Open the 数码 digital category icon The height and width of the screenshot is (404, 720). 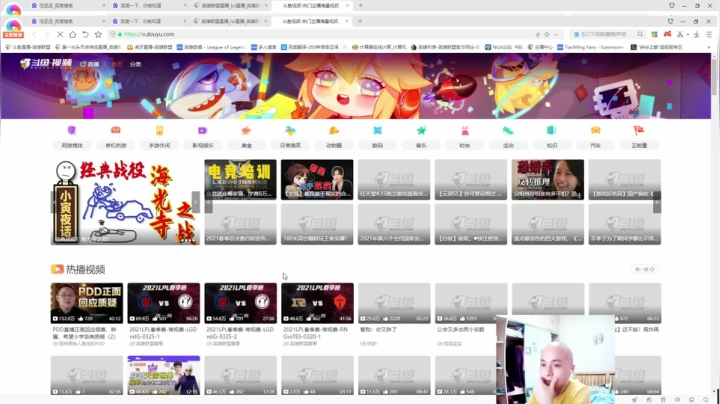coord(377,130)
